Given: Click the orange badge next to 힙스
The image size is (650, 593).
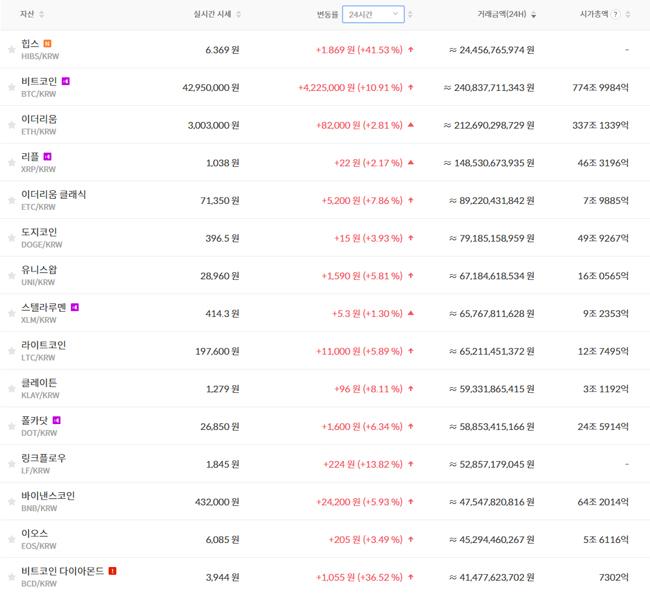Looking at the screenshot, I should tap(47, 44).
